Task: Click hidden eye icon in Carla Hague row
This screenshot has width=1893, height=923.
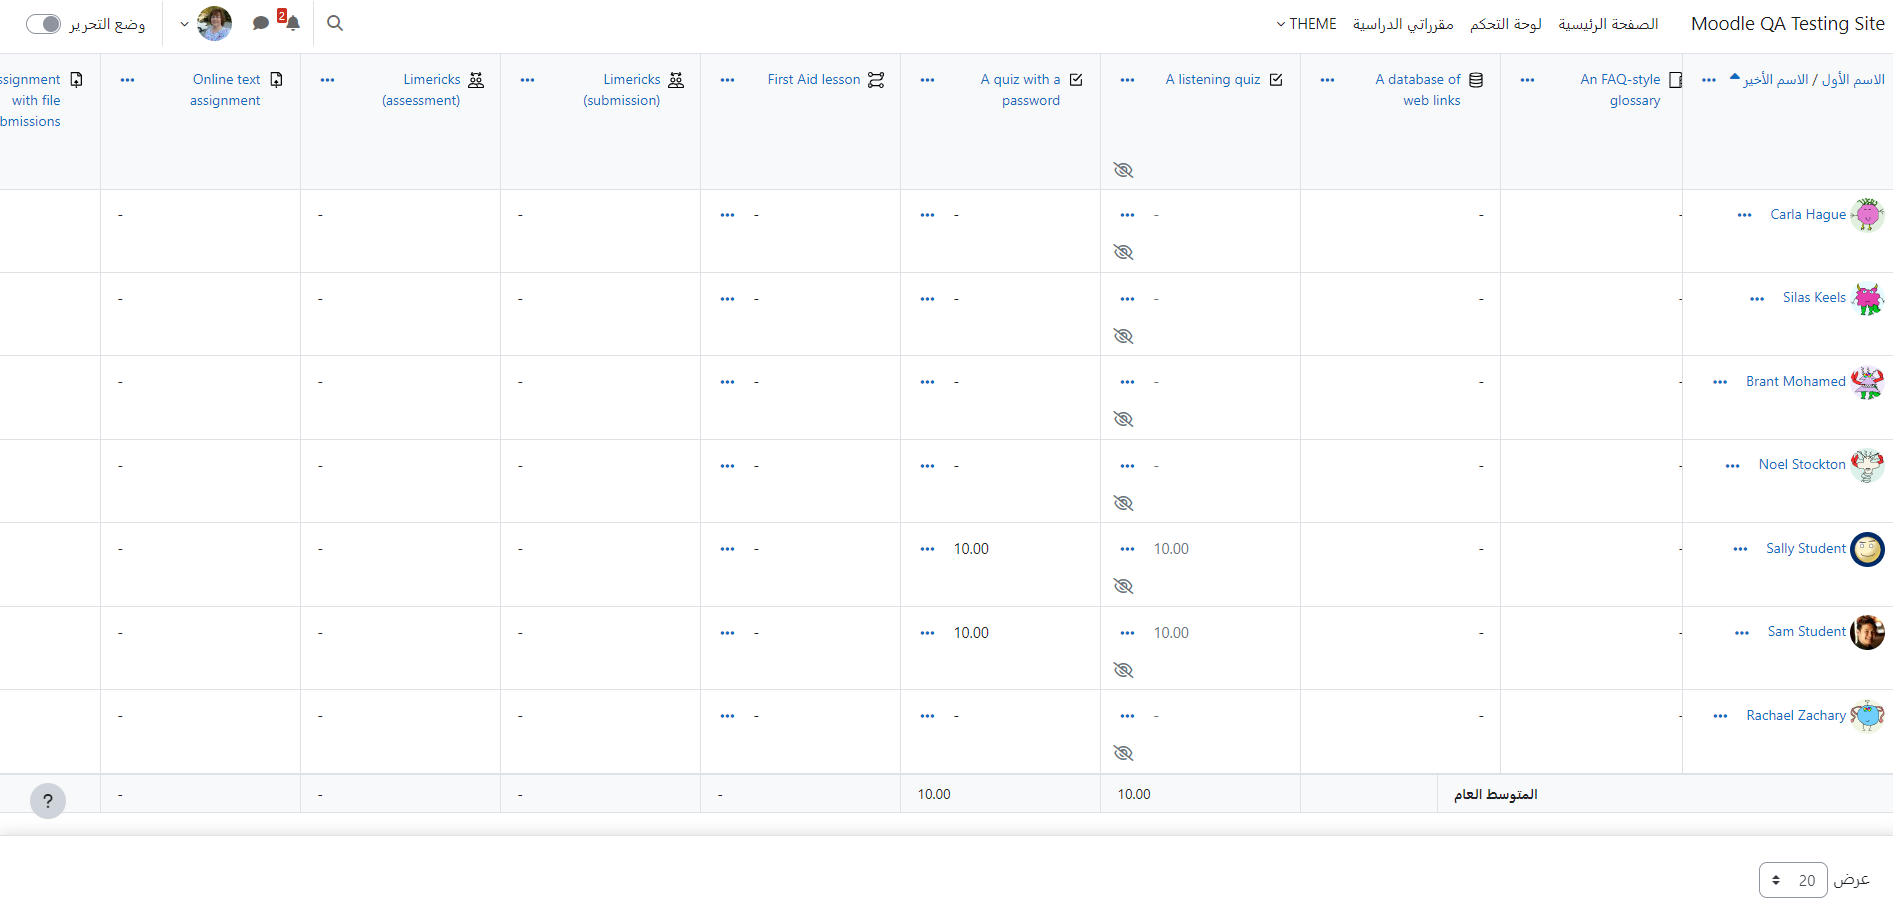Action: pyautogui.click(x=1123, y=252)
